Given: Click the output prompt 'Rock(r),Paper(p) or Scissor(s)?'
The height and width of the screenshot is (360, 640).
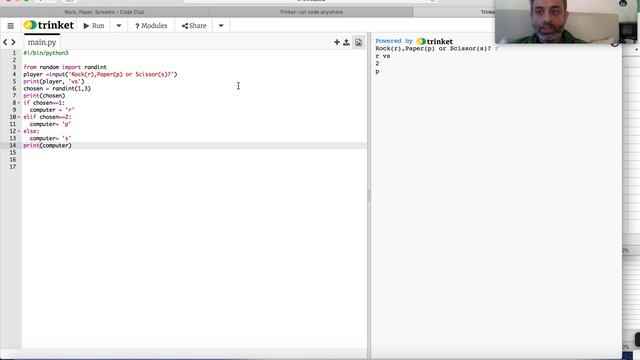Looking at the screenshot, I should coord(433,49).
